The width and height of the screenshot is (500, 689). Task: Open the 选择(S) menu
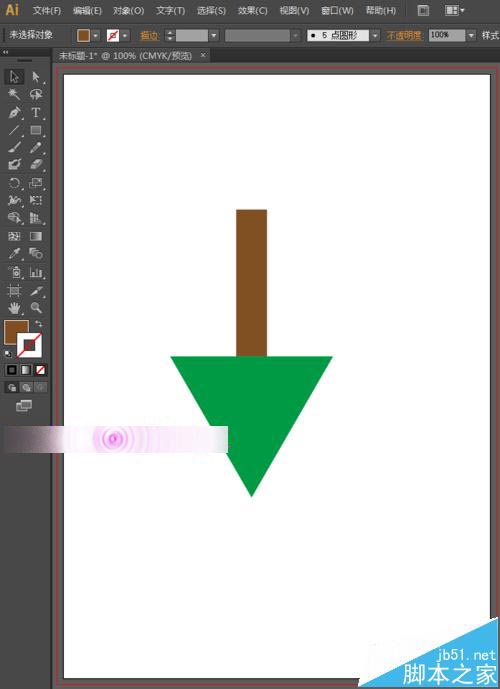coord(211,11)
